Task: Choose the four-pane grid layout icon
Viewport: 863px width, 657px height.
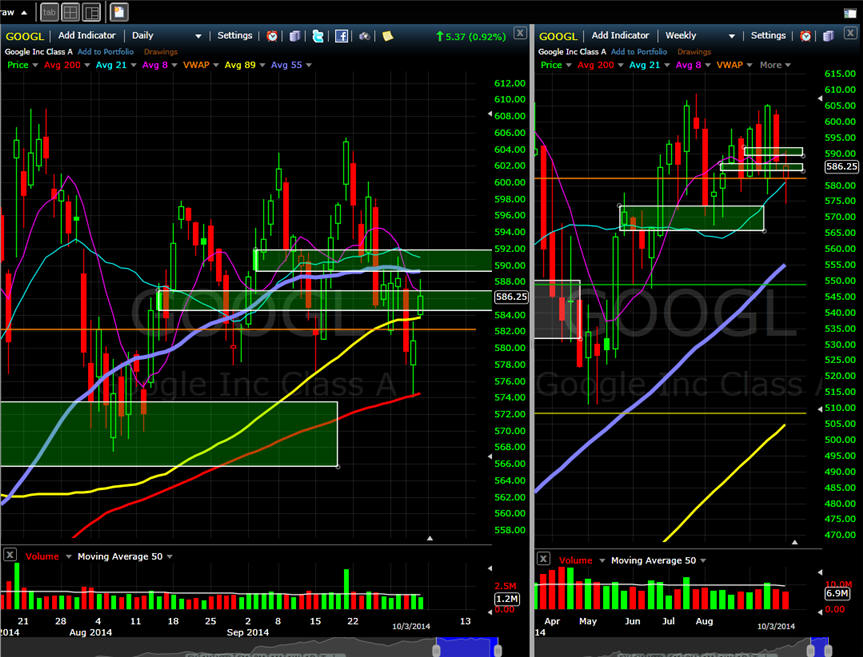Action: pos(70,12)
